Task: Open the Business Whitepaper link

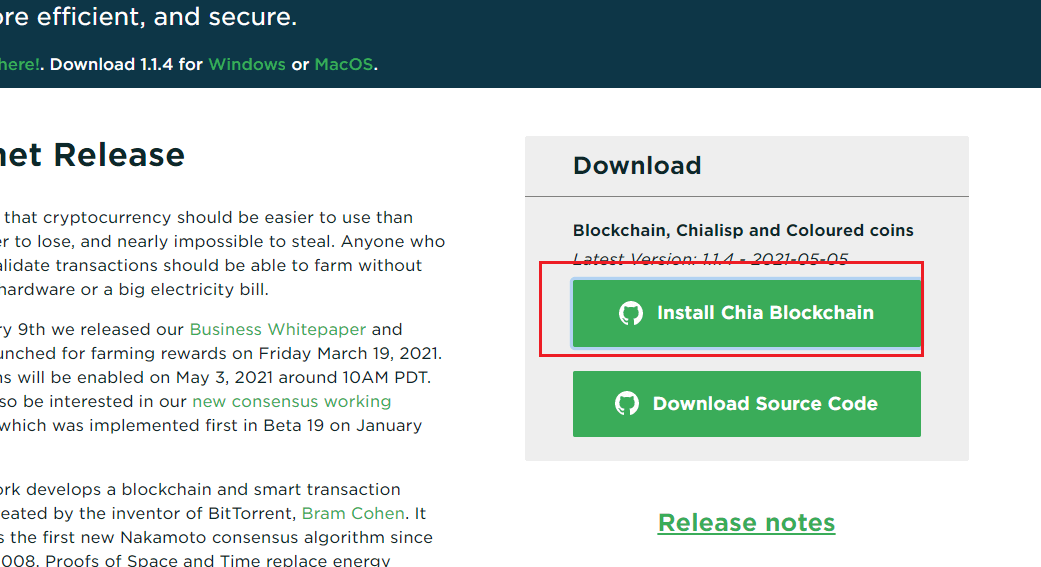Action: click(278, 329)
